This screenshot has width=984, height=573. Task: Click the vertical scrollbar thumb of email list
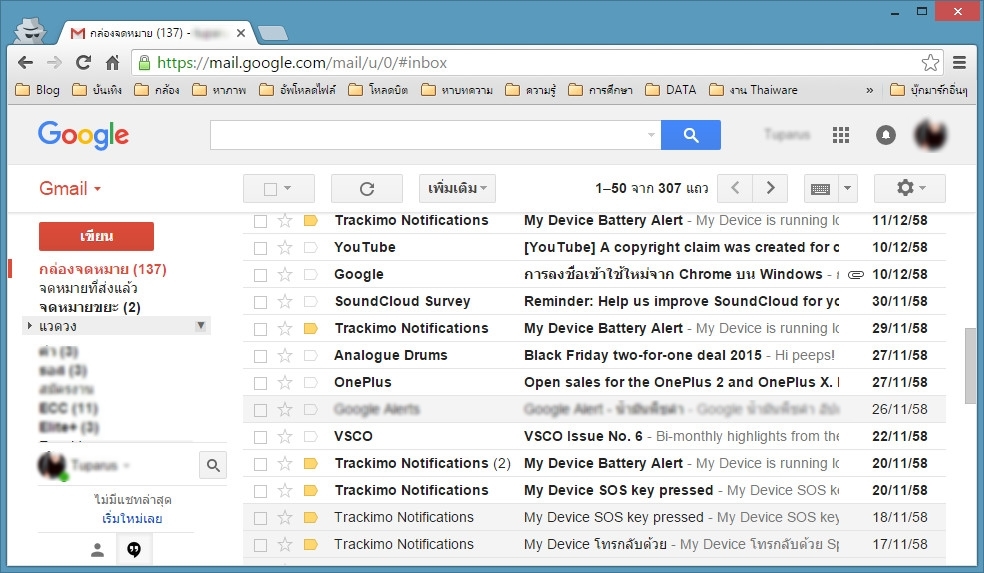970,366
